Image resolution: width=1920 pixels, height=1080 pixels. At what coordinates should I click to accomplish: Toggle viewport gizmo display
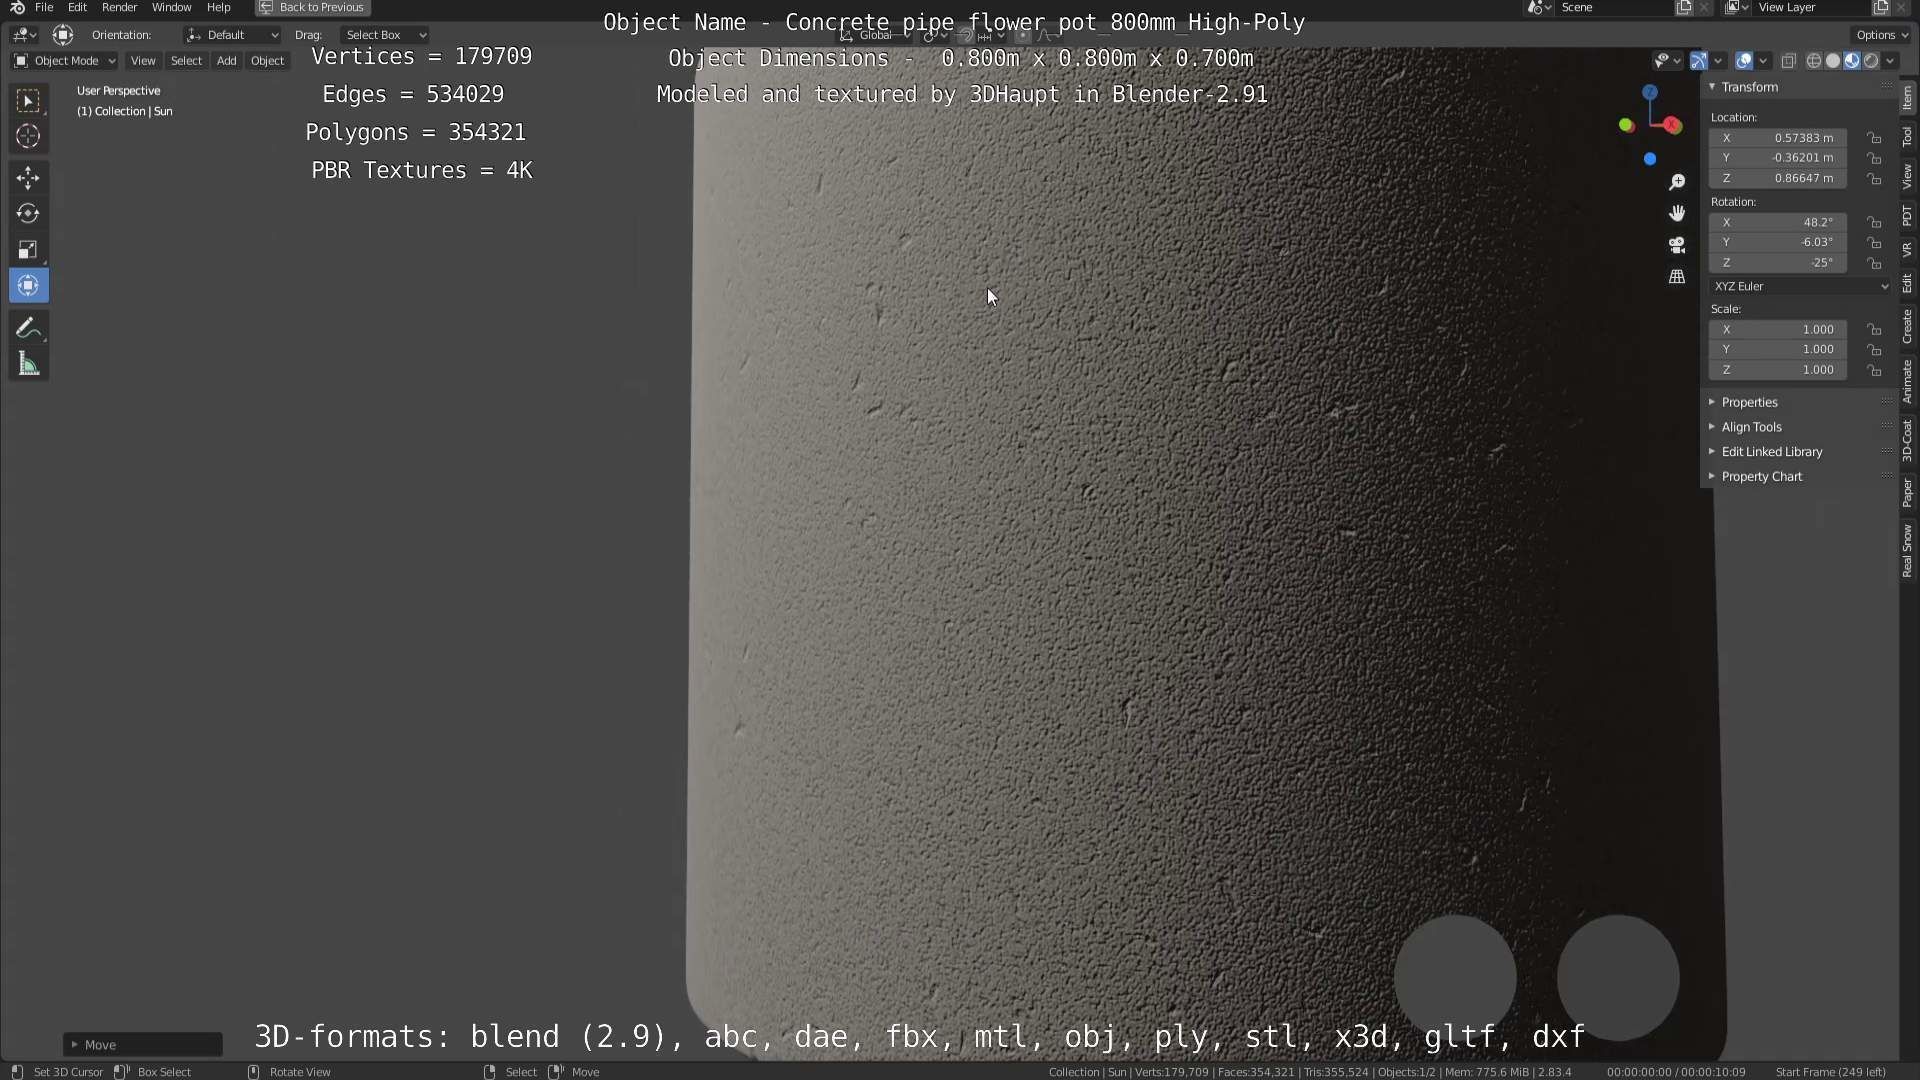(x=1698, y=61)
